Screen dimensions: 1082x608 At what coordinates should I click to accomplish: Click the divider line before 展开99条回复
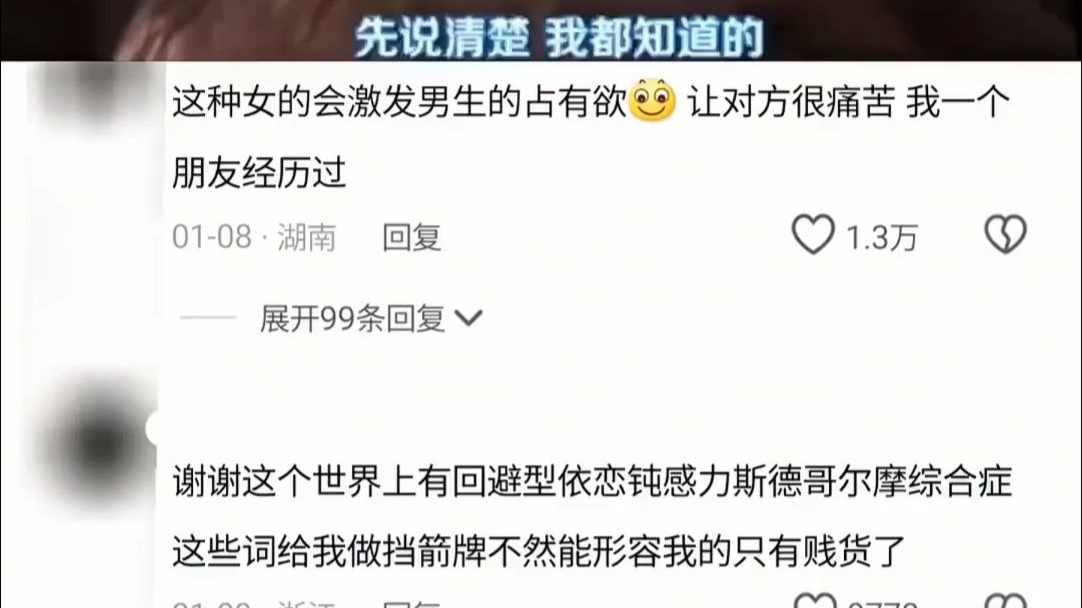pos(208,318)
